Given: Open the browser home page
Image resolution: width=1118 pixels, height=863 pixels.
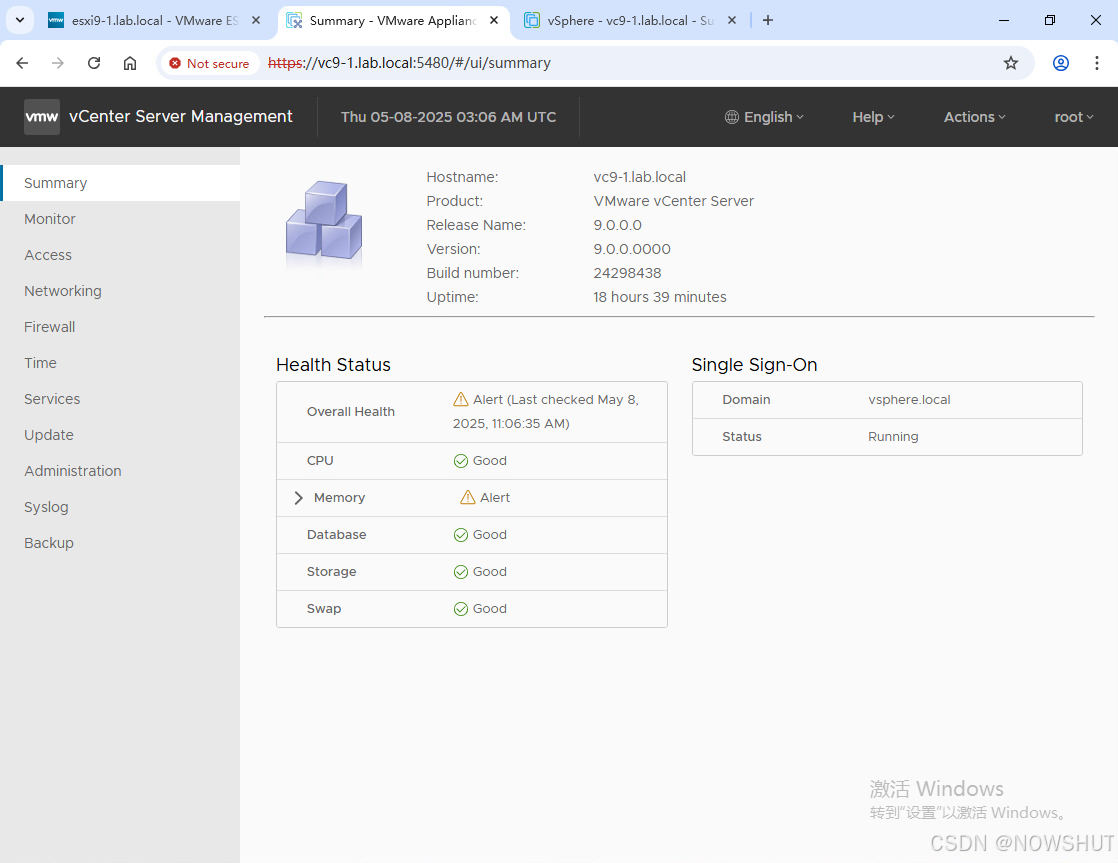Looking at the screenshot, I should [x=130, y=63].
